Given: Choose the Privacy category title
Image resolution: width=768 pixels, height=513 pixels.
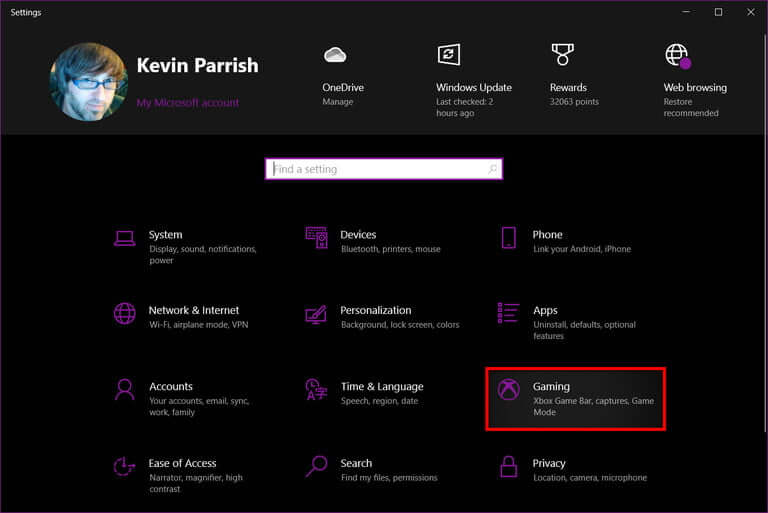Looking at the screenshot, I should click(549, 464).
